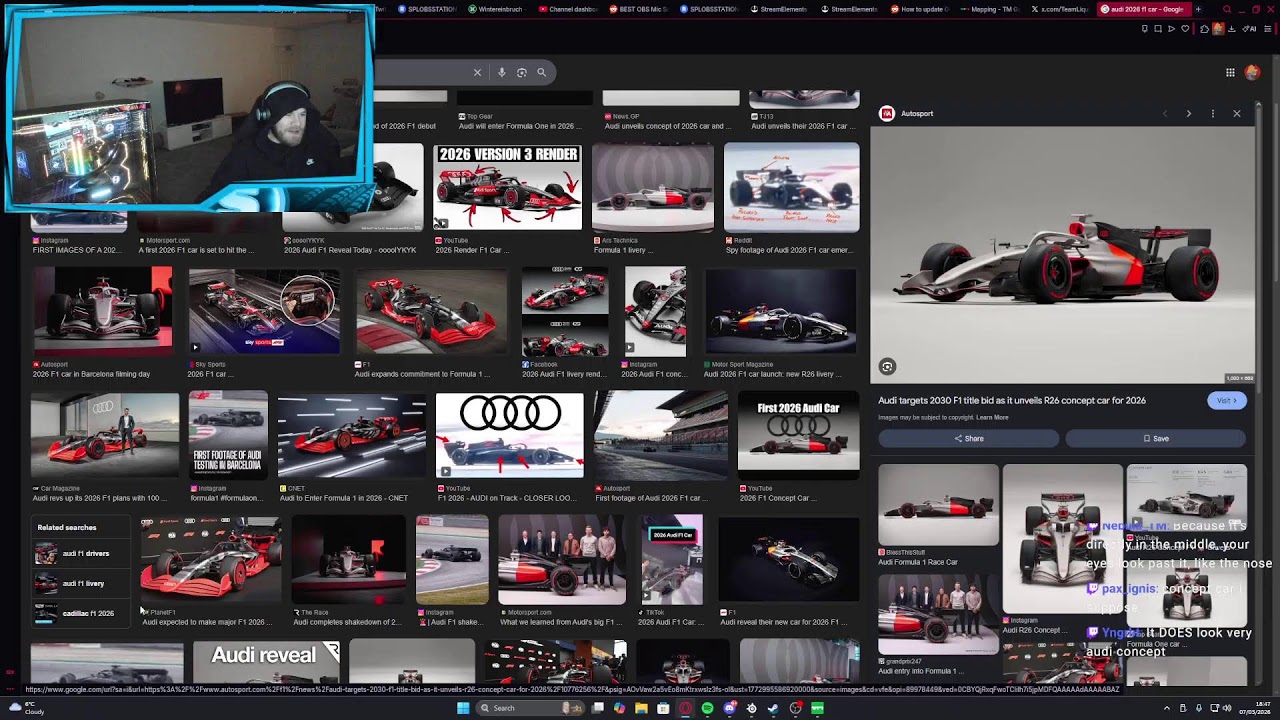Open Microsoft Store from the taskbar
Screen dimensions: 1280x720
point(663,708)
